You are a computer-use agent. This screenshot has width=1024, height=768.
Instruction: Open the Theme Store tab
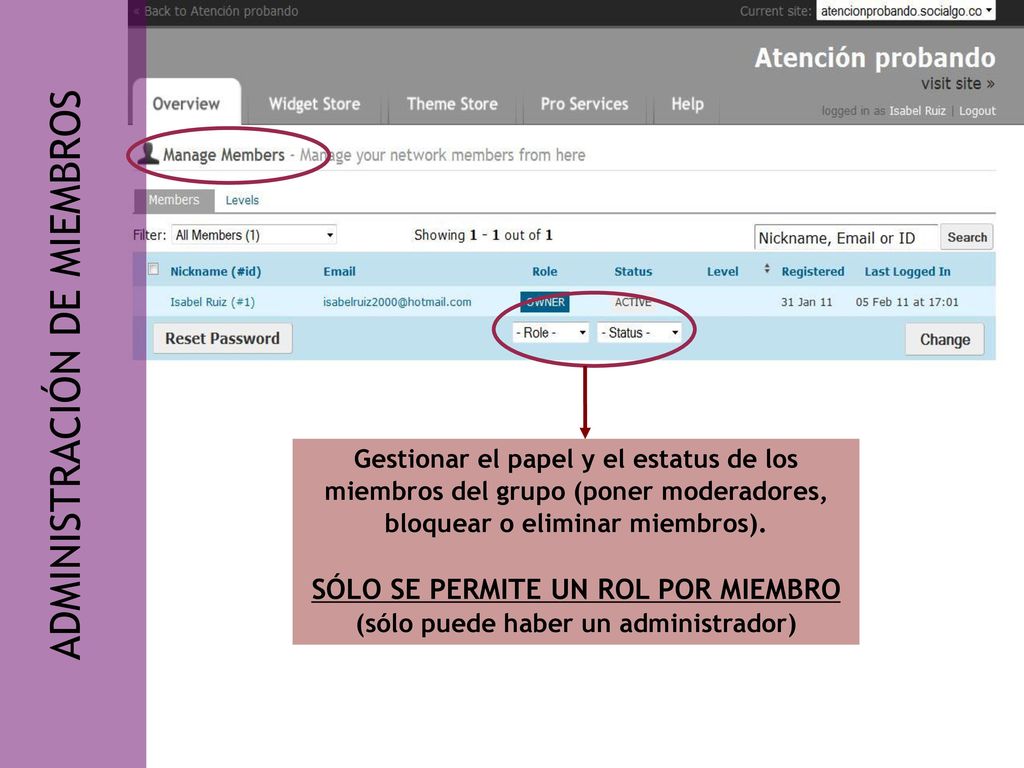[452, 104]
